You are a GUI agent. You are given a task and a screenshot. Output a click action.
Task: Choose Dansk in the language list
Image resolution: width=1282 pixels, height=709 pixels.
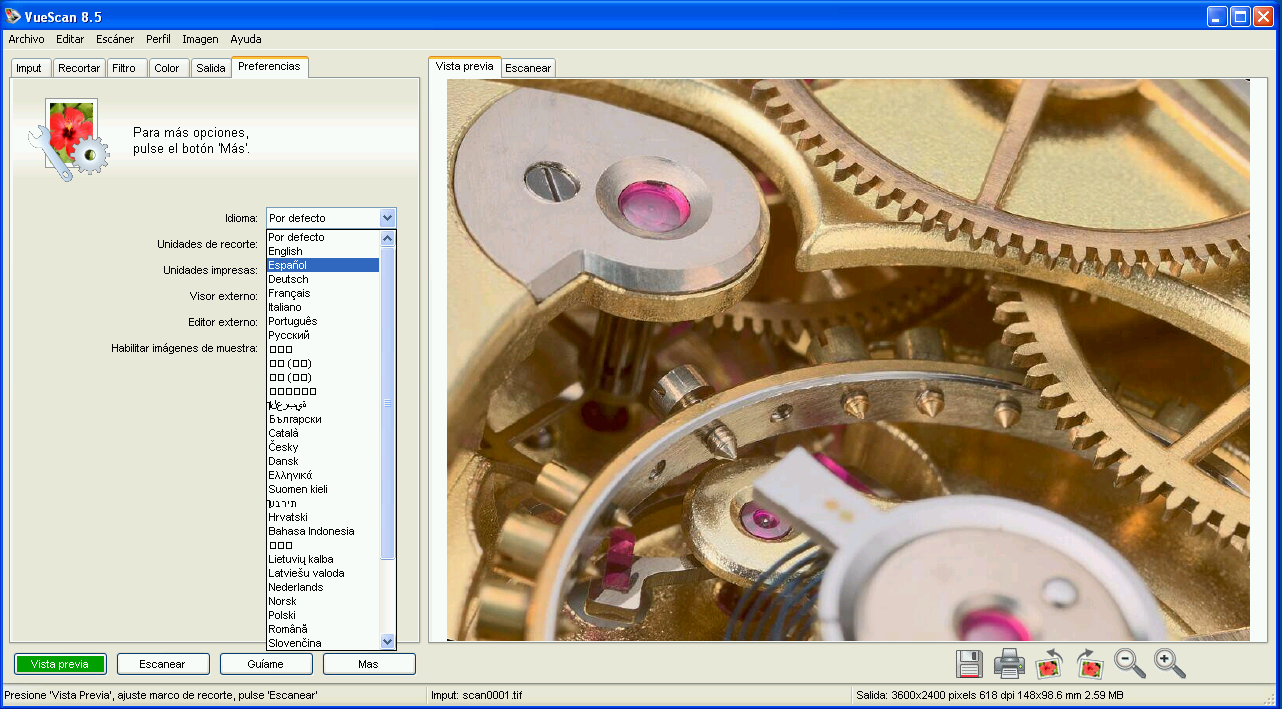(x=323, y=461)
